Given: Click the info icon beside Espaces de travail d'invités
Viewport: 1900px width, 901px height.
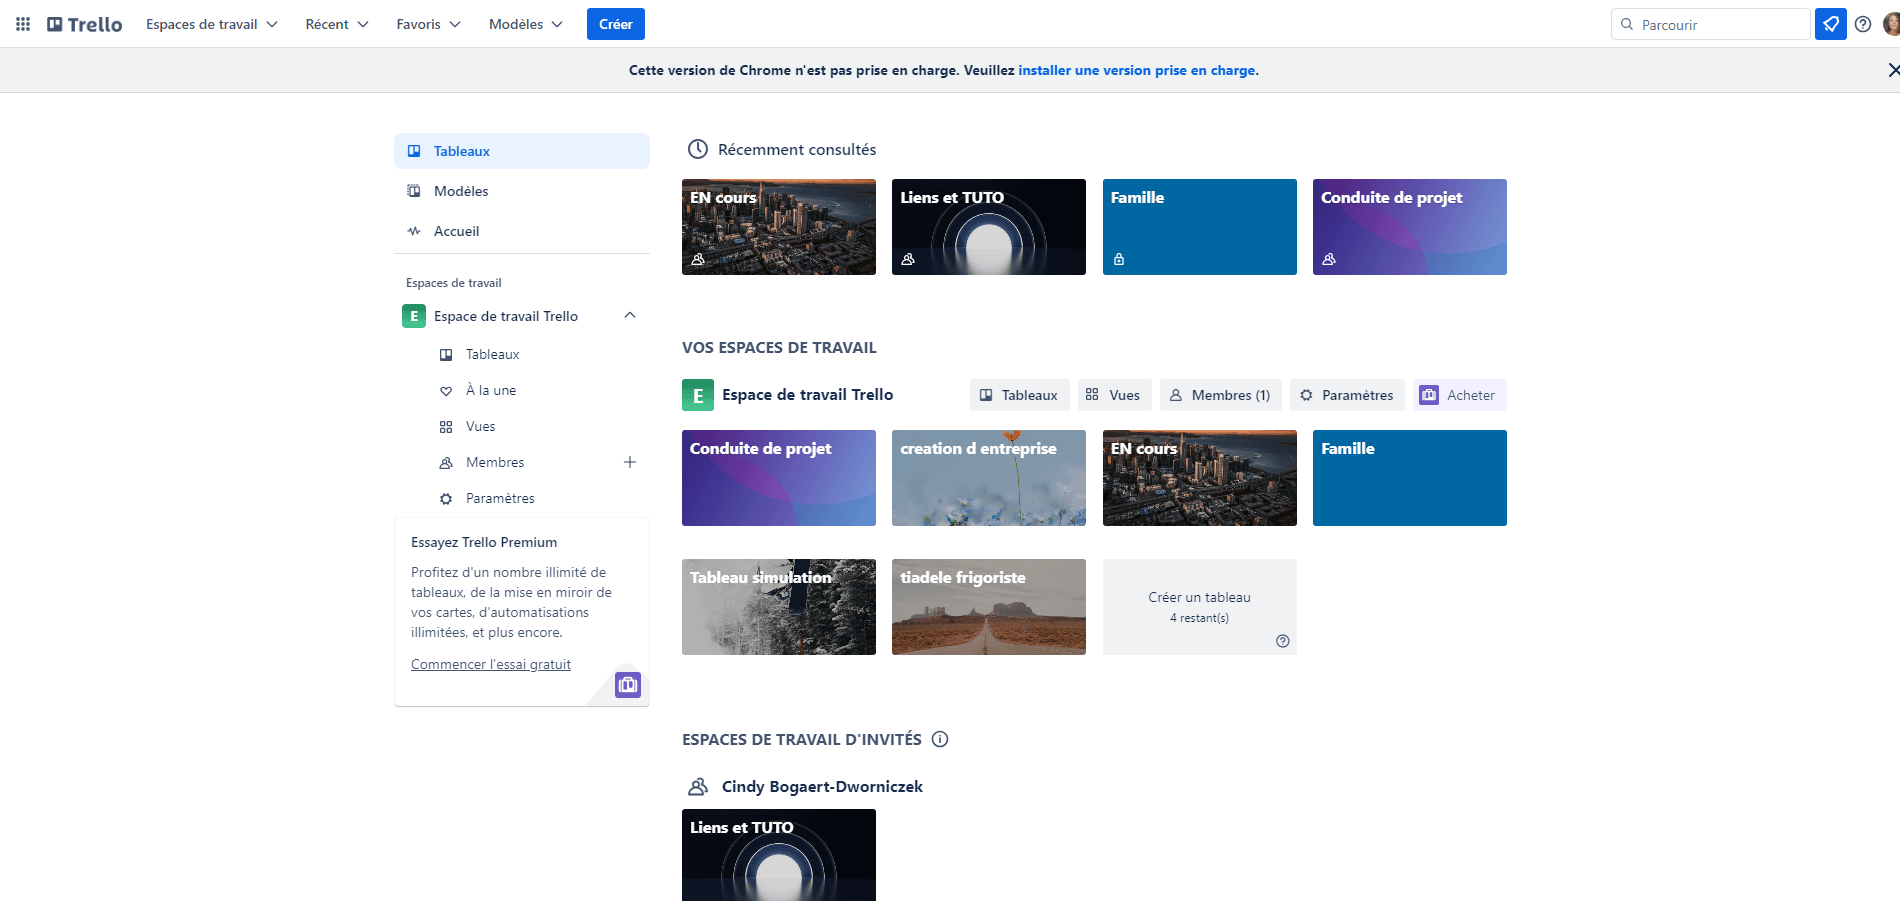Looking at the screenshot, I should tap(940, 739).
